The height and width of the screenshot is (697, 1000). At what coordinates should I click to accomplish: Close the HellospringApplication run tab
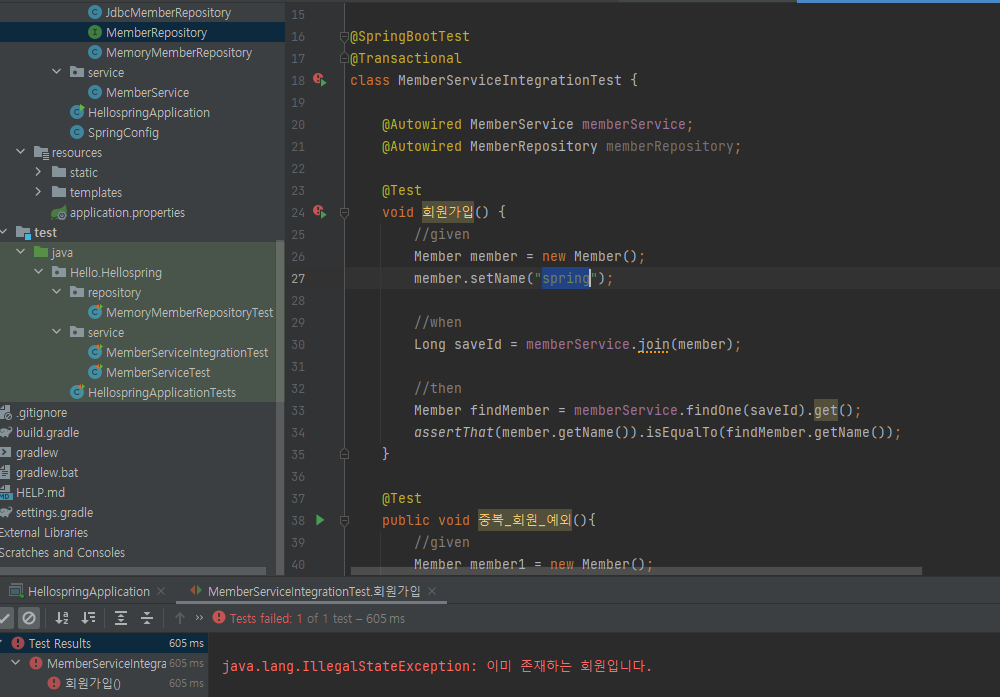click(x=161, y=592)
